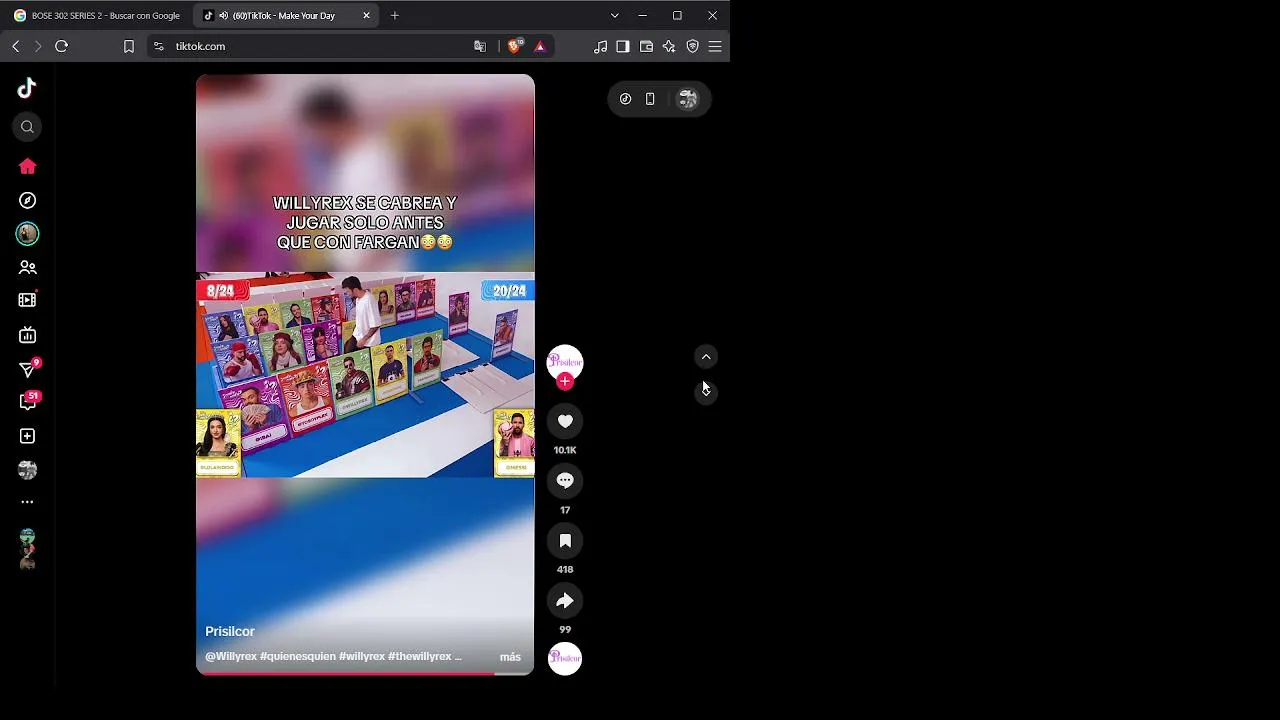This screenshot has height=720, width=1280.
Task: Go to the For You home feed
Action: point(27,166)
